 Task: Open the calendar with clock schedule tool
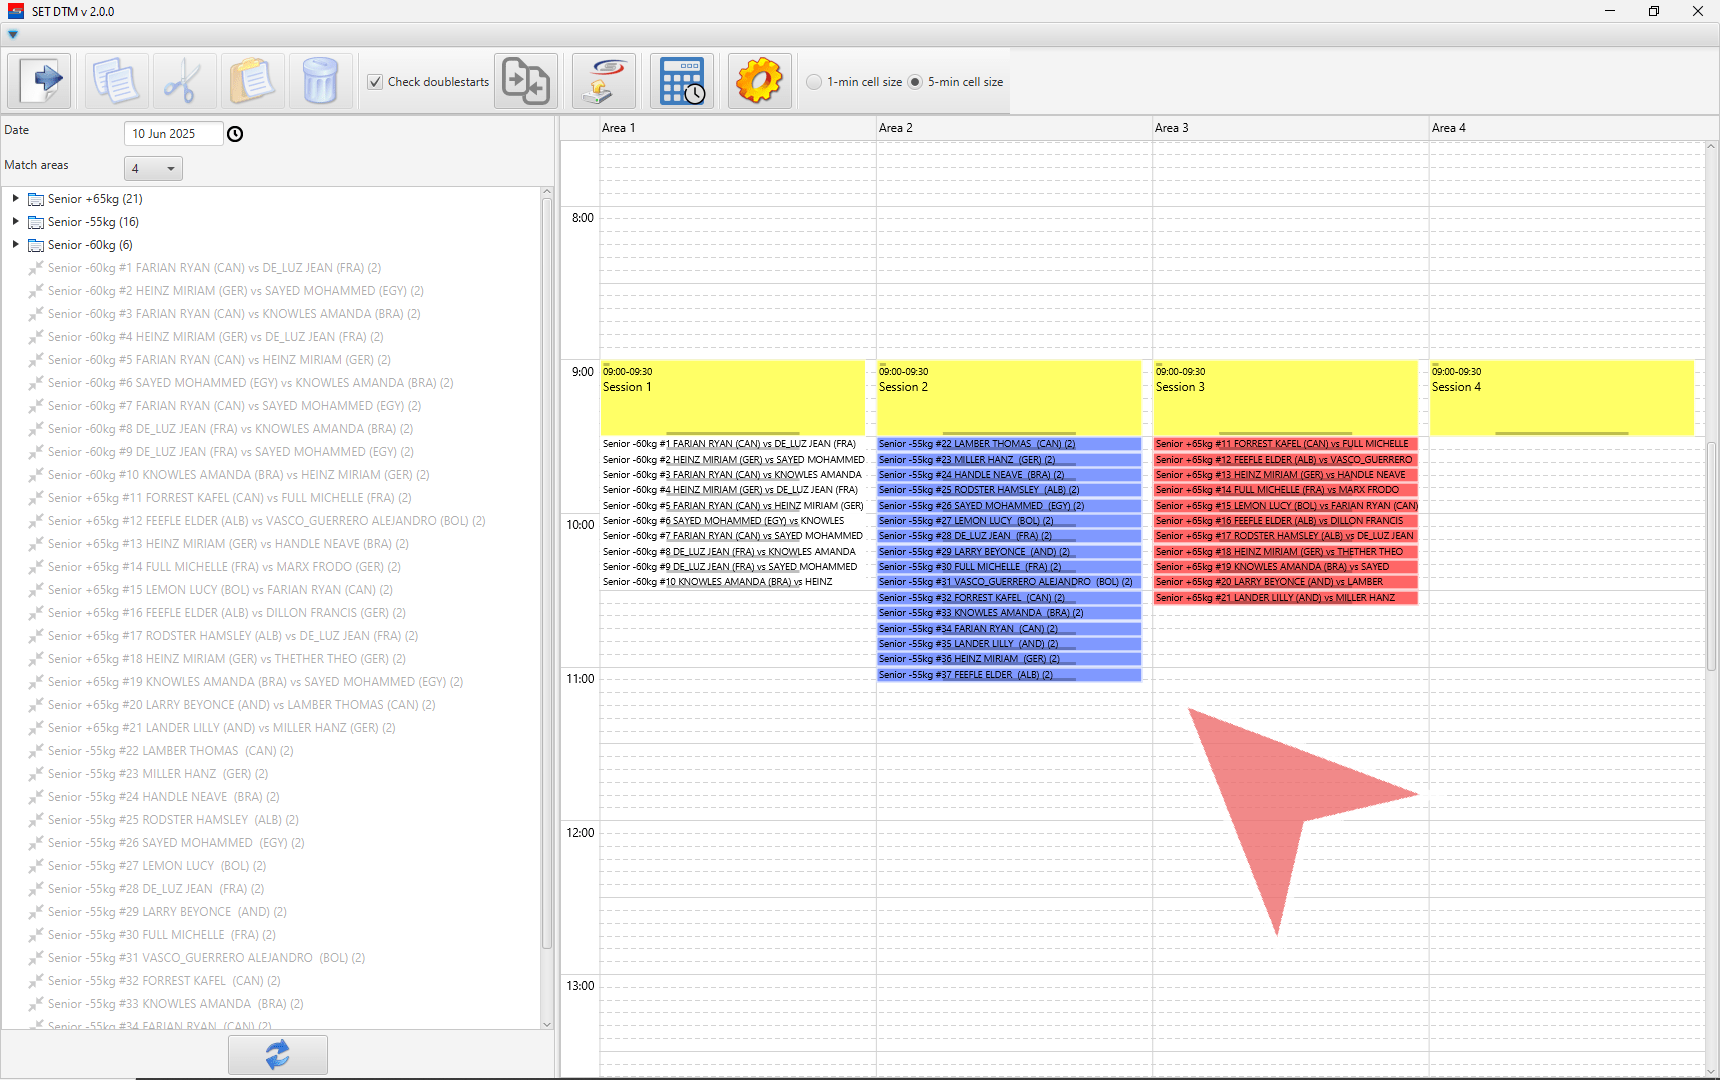point(682,81)
